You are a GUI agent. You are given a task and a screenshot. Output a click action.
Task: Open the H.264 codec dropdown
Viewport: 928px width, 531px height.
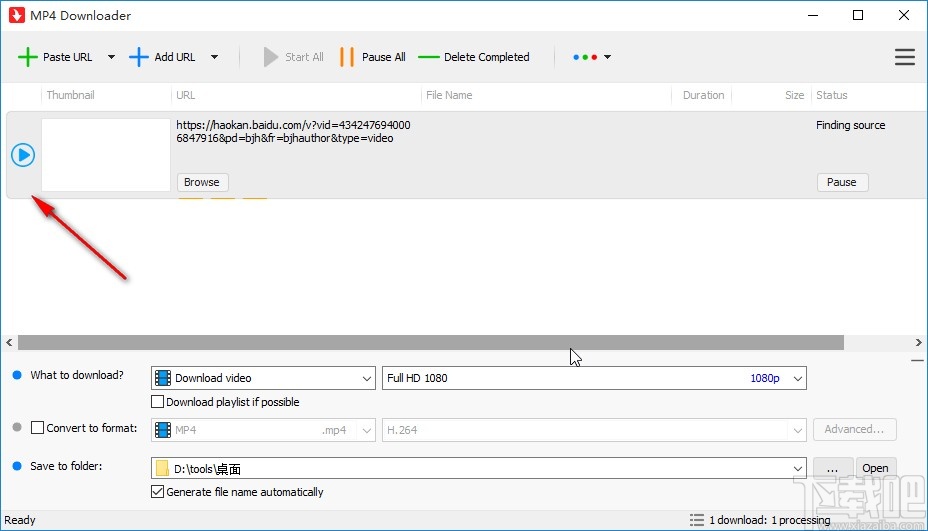pyautogui.click(x=594, y=430)
